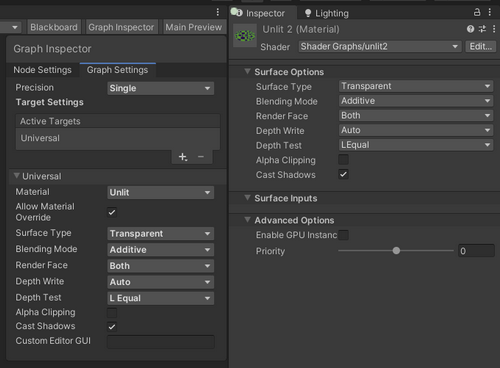Switch to the Node Settings tab
Image resolution: width=500 pixels, height=368 pixels.
point(42,70)
